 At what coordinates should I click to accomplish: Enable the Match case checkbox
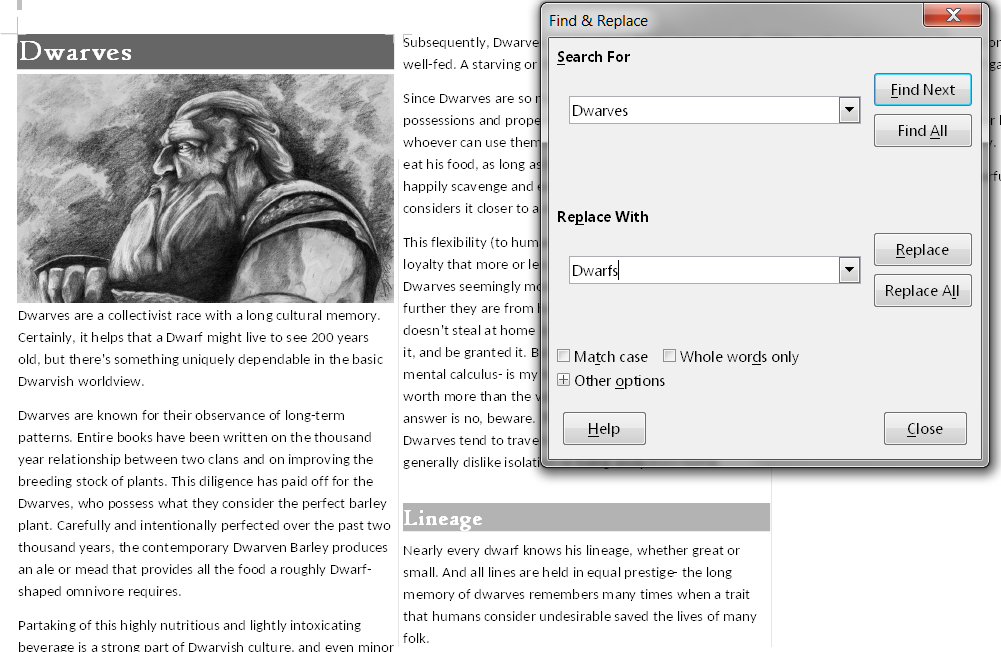tap(564, 357)
